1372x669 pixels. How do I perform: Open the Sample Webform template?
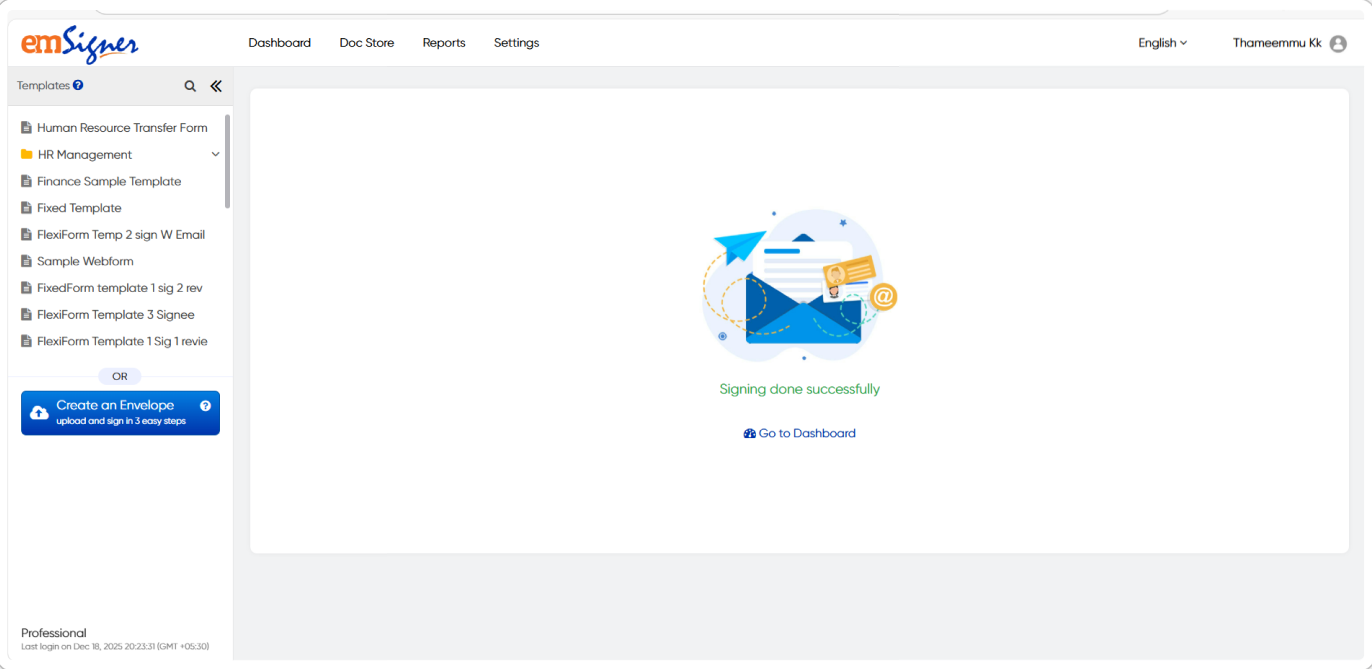click(x=85, y=262)
